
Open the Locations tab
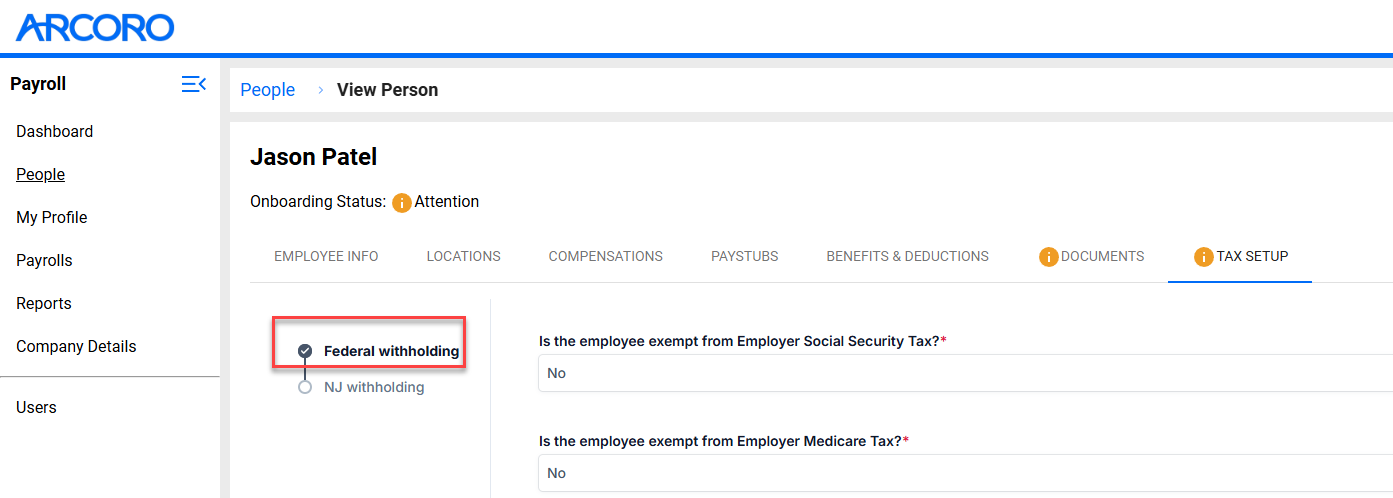pyautogui.click(x=464, y=256)
